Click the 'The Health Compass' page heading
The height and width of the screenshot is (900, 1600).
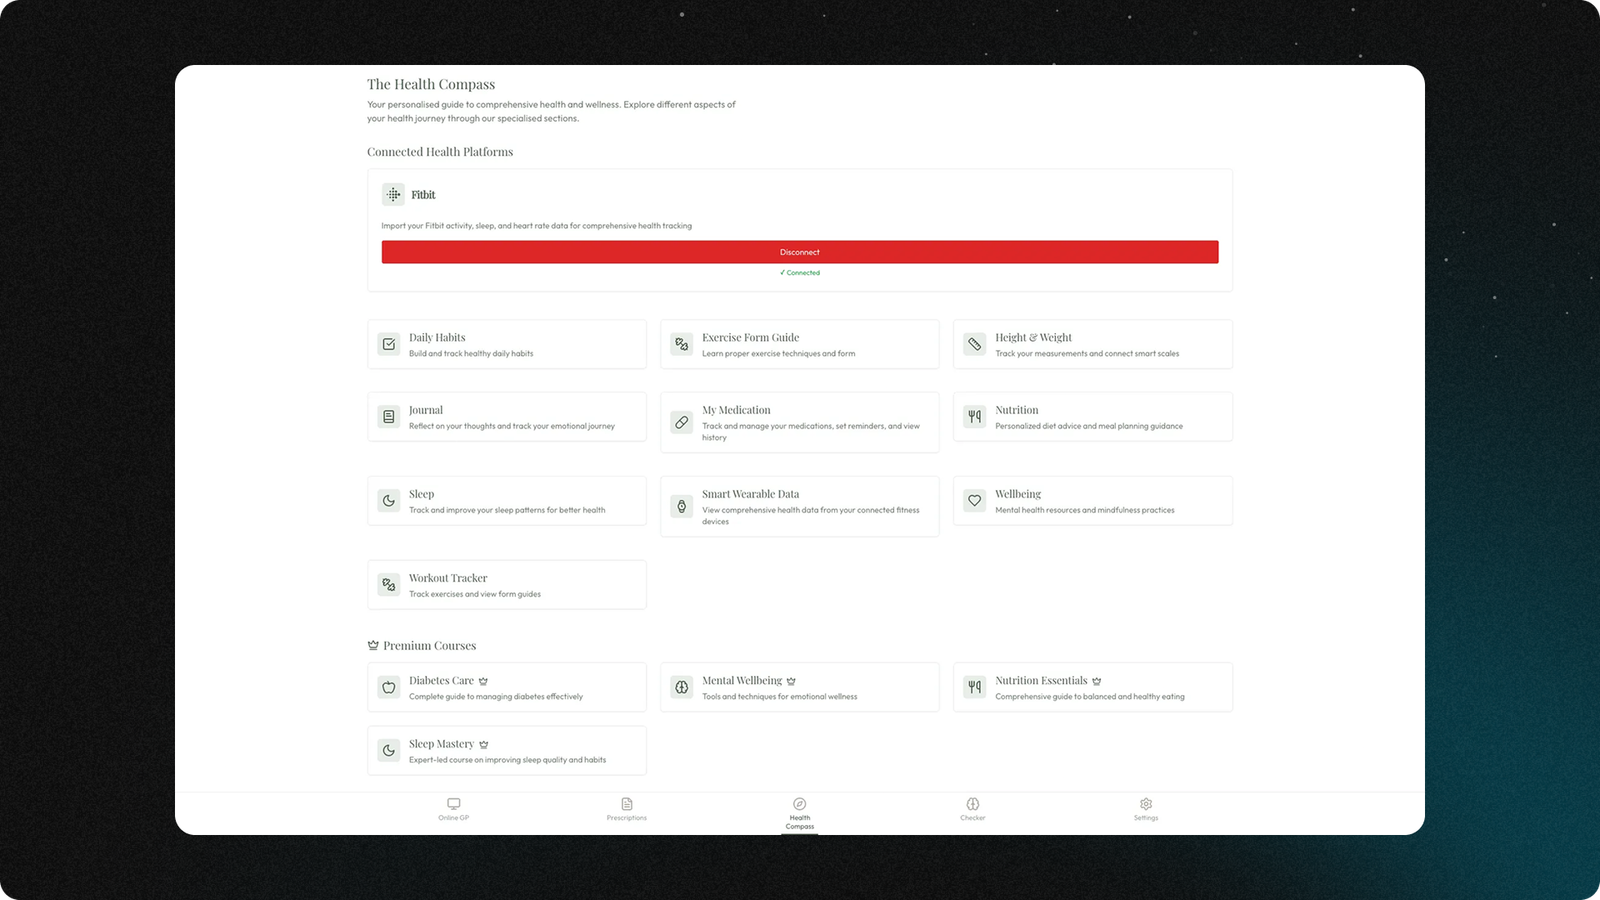click(x=431, y=85)
